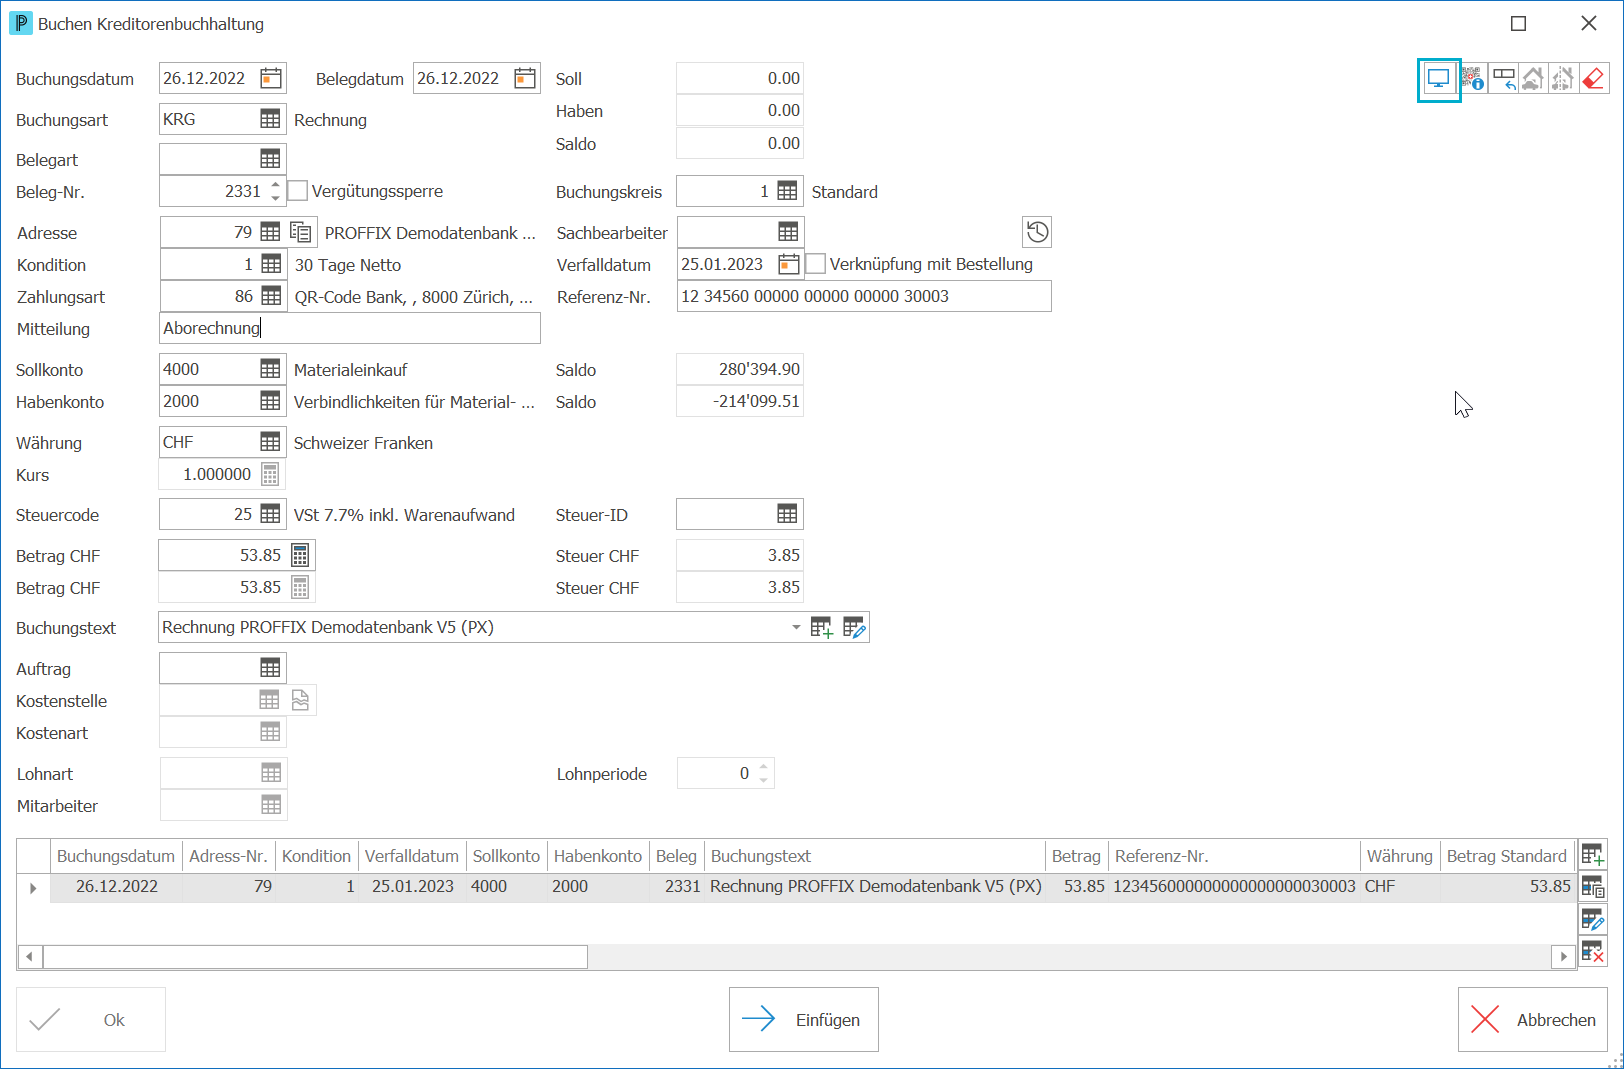The image size is (1624, 1069).
Task: Click the Einfügen button
Action: pos(804,1019)
